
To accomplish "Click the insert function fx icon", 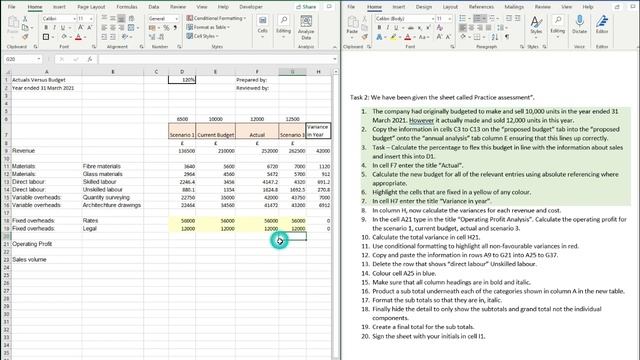I will (90, 59).
